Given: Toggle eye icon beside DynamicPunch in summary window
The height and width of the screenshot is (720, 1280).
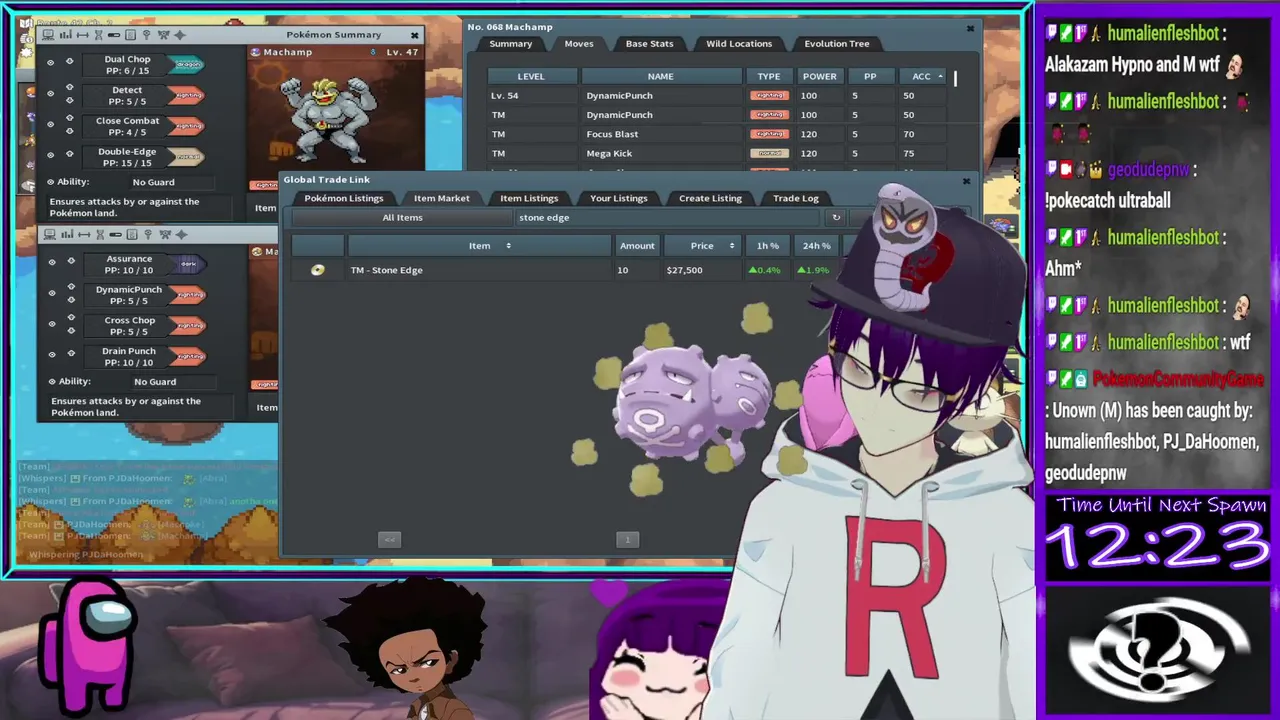Looking at the screenshot, I should point(52,293).
